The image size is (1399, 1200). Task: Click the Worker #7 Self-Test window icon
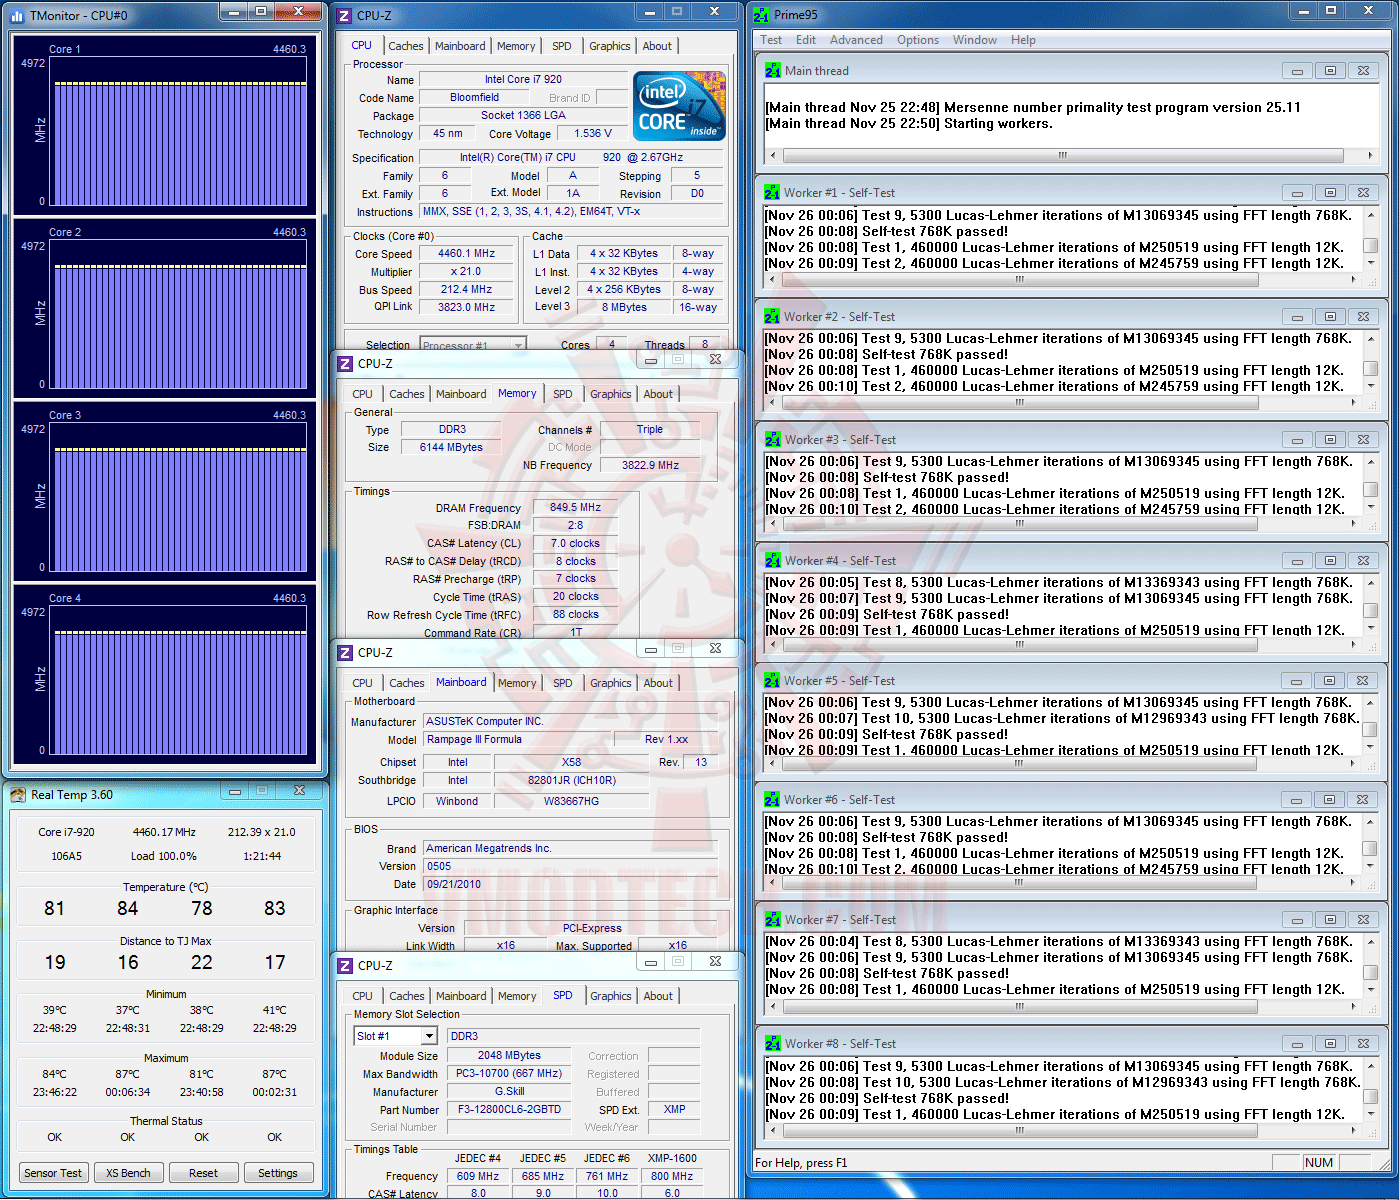(772, 920)
